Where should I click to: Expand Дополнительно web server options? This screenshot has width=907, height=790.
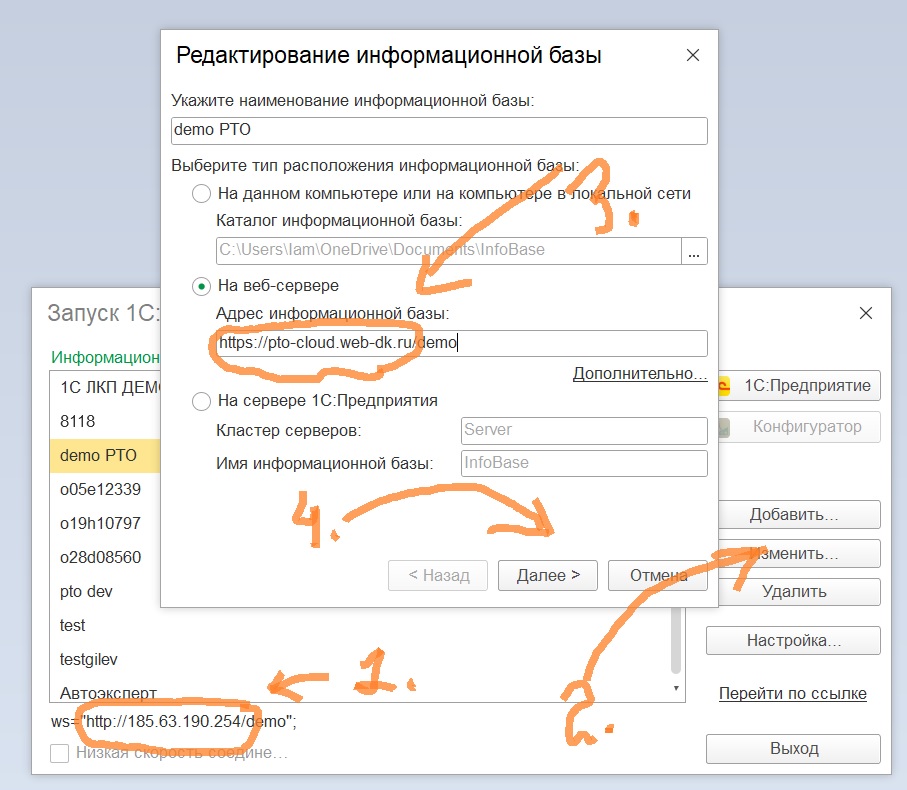pyautogui.click(x=640, y=374)
